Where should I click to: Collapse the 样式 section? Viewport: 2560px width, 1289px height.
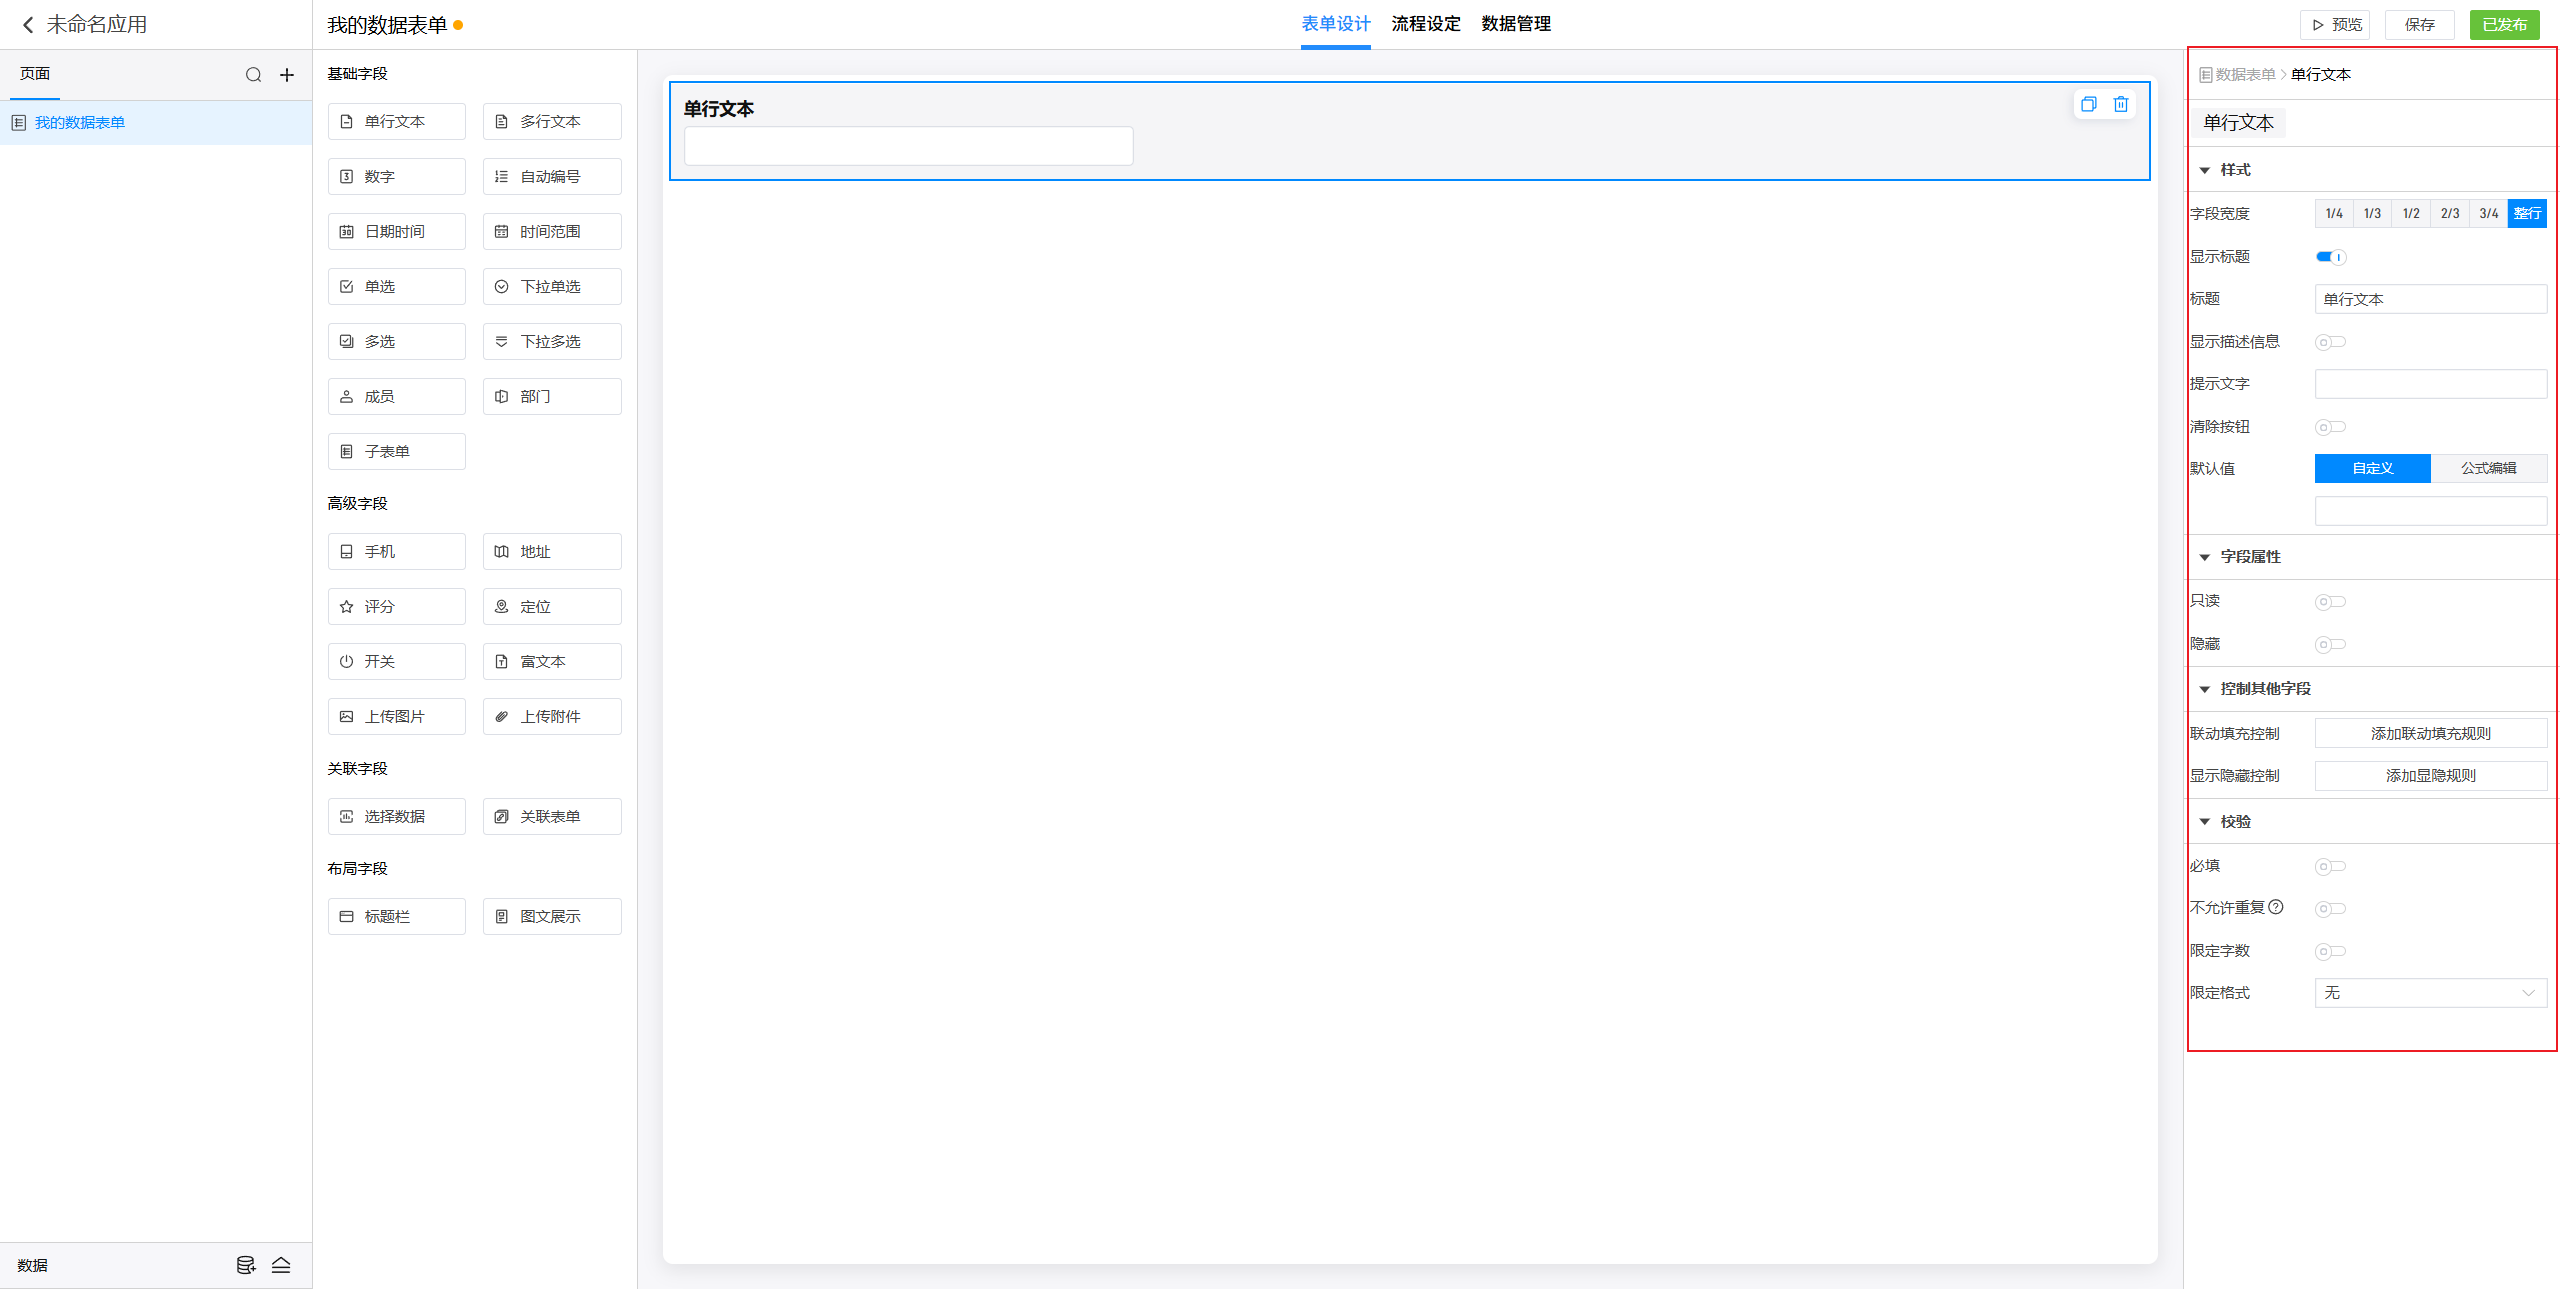click(2205, 170)
